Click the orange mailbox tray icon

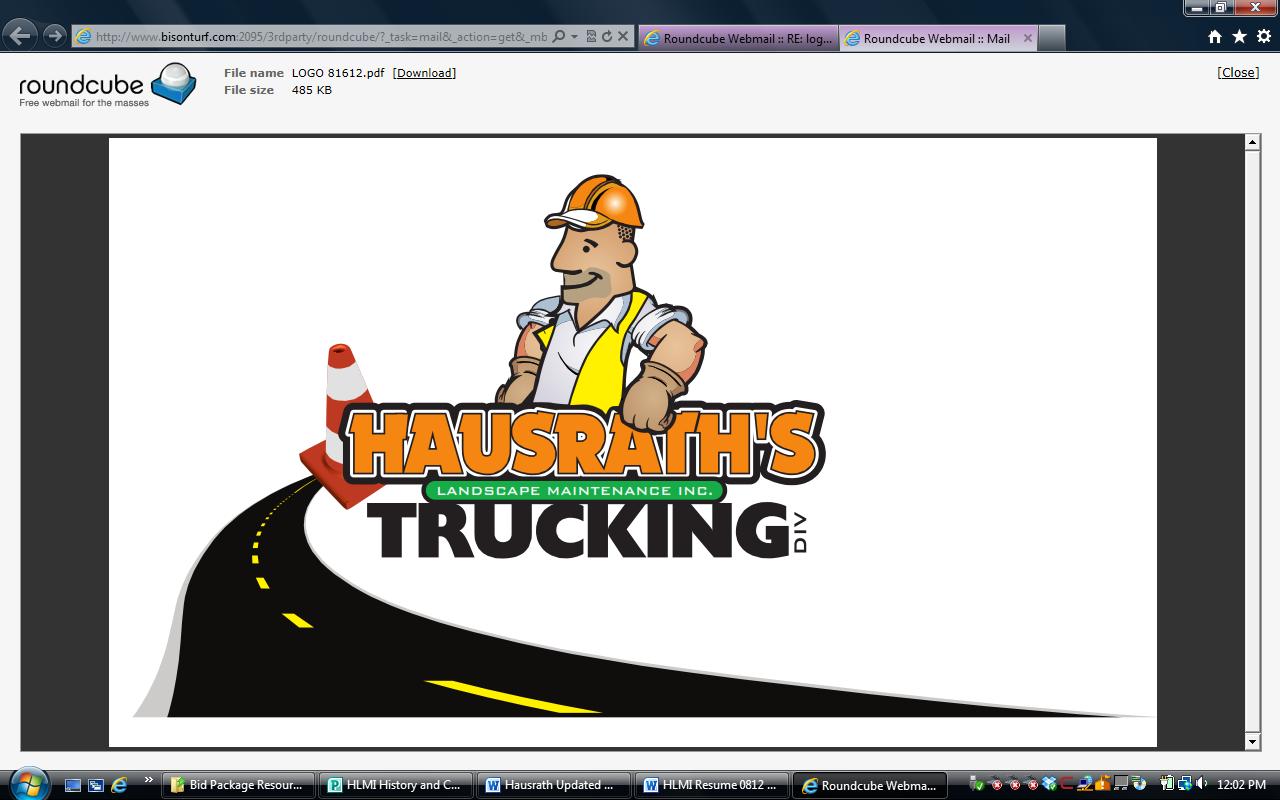pos(1103,784)
